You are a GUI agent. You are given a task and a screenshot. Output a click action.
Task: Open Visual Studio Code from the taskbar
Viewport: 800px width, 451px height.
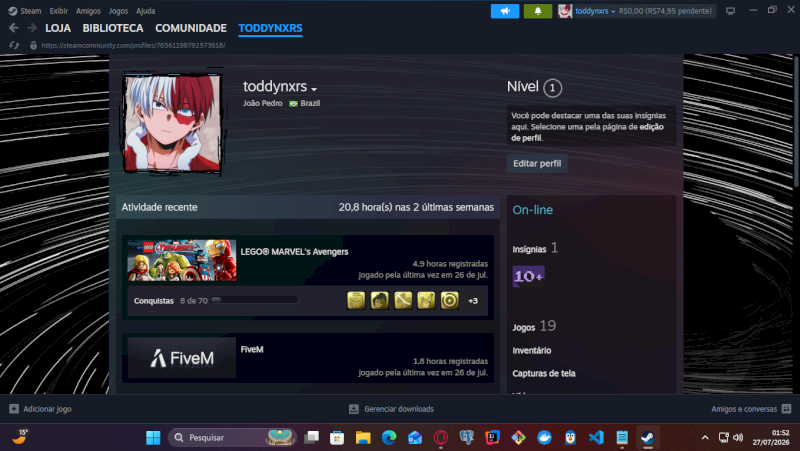(596, 437)
